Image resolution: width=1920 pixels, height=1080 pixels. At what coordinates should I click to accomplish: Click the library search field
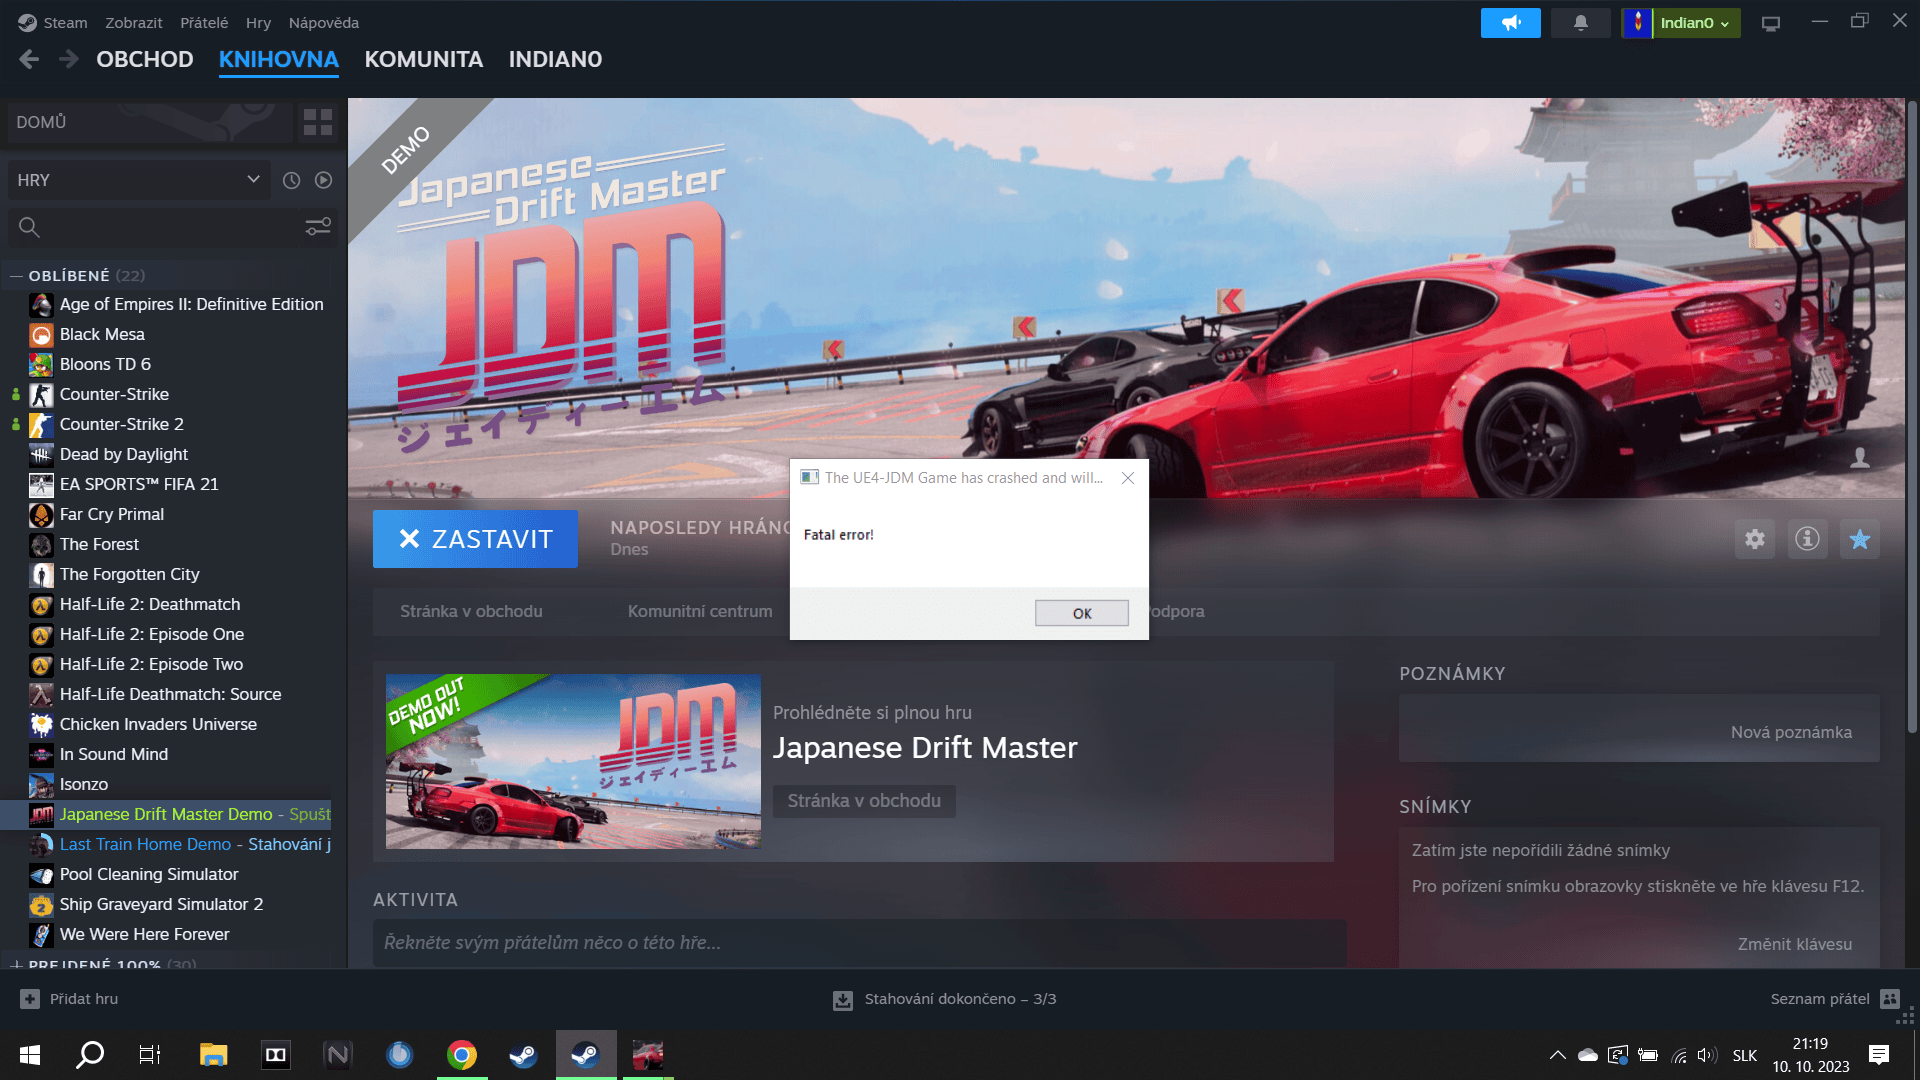point(172,227)
